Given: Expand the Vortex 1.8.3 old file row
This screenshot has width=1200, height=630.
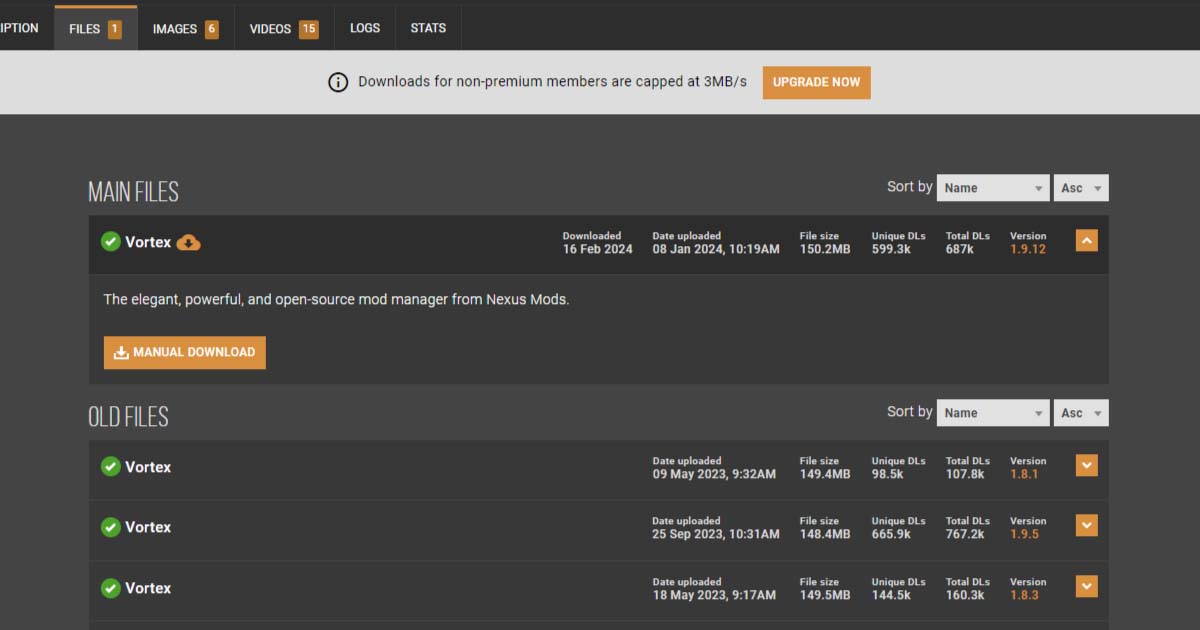Looking at the screenshot, I should 1087,587.
